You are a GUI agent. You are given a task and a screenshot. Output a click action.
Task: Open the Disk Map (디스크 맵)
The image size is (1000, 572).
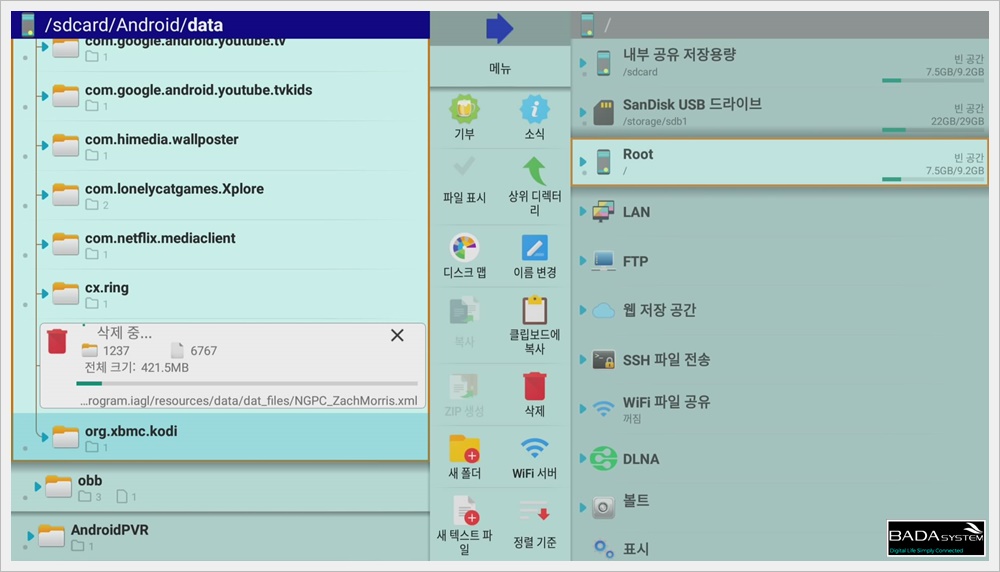coord(464,248)
